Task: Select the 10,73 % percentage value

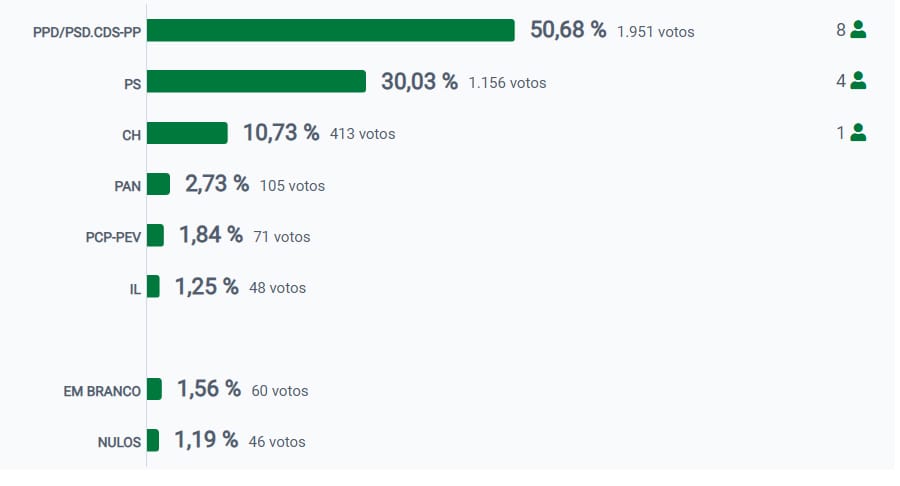Action: coord(281,132)
